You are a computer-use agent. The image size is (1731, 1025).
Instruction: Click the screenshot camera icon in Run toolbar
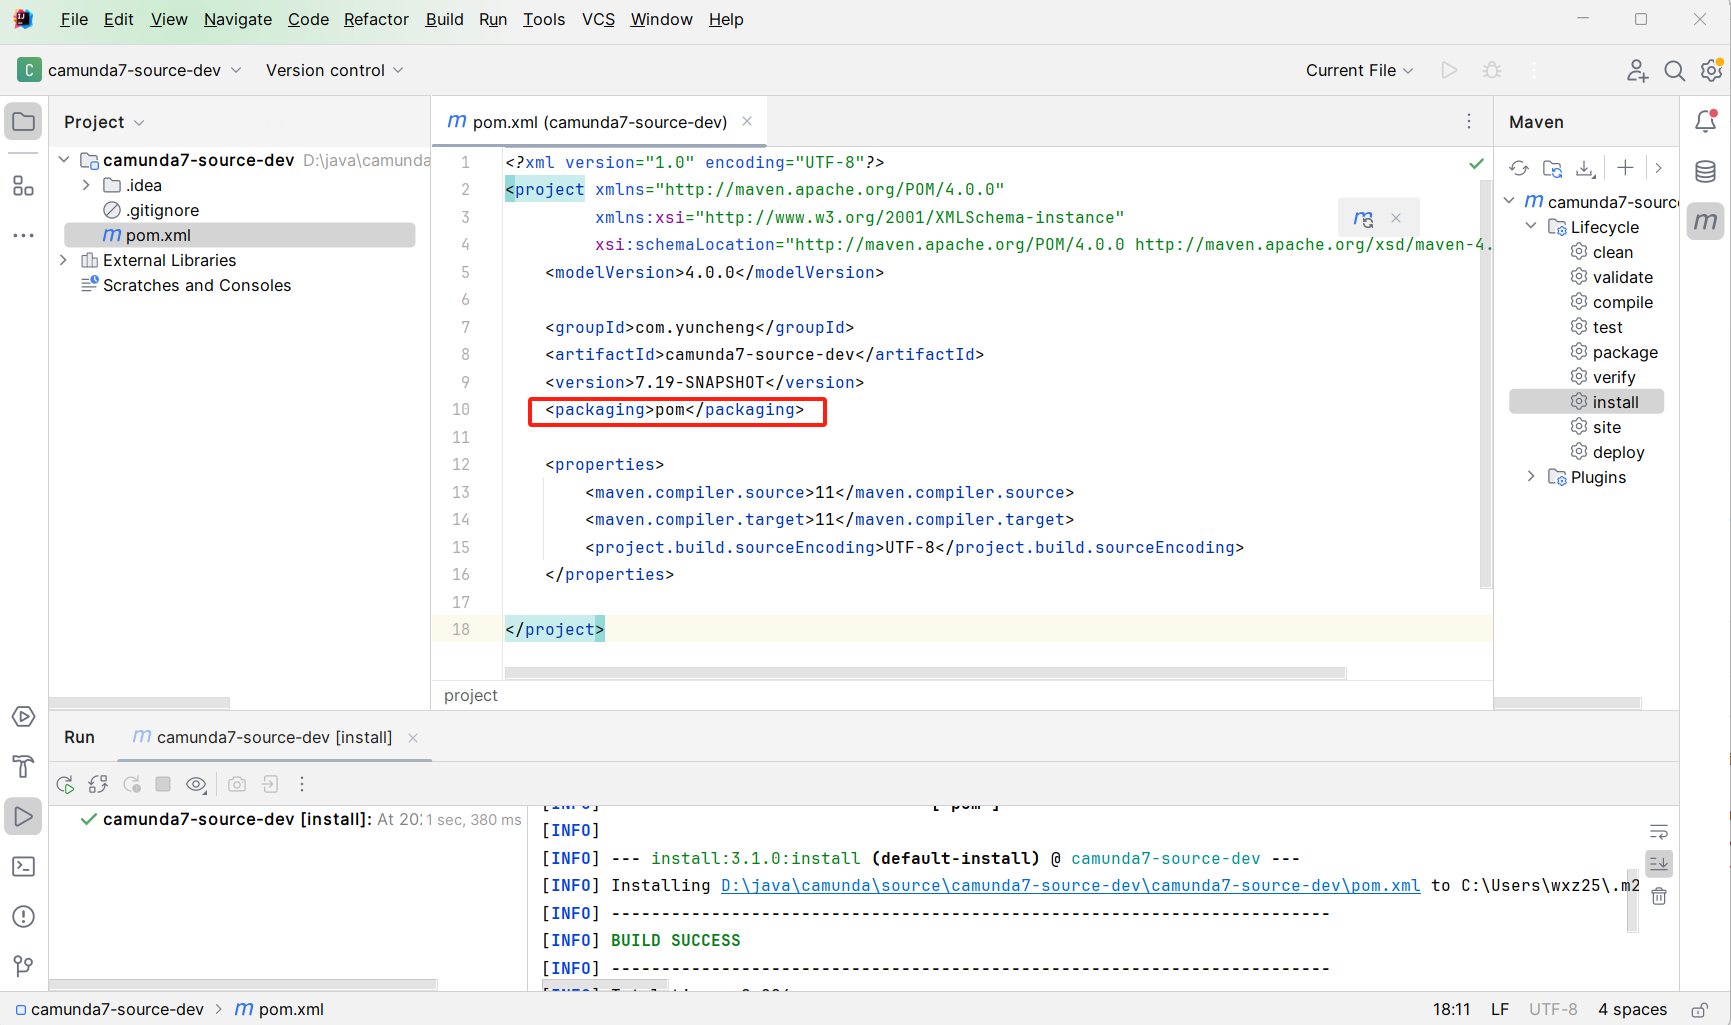pyautogui.click(x=237, y=784)
